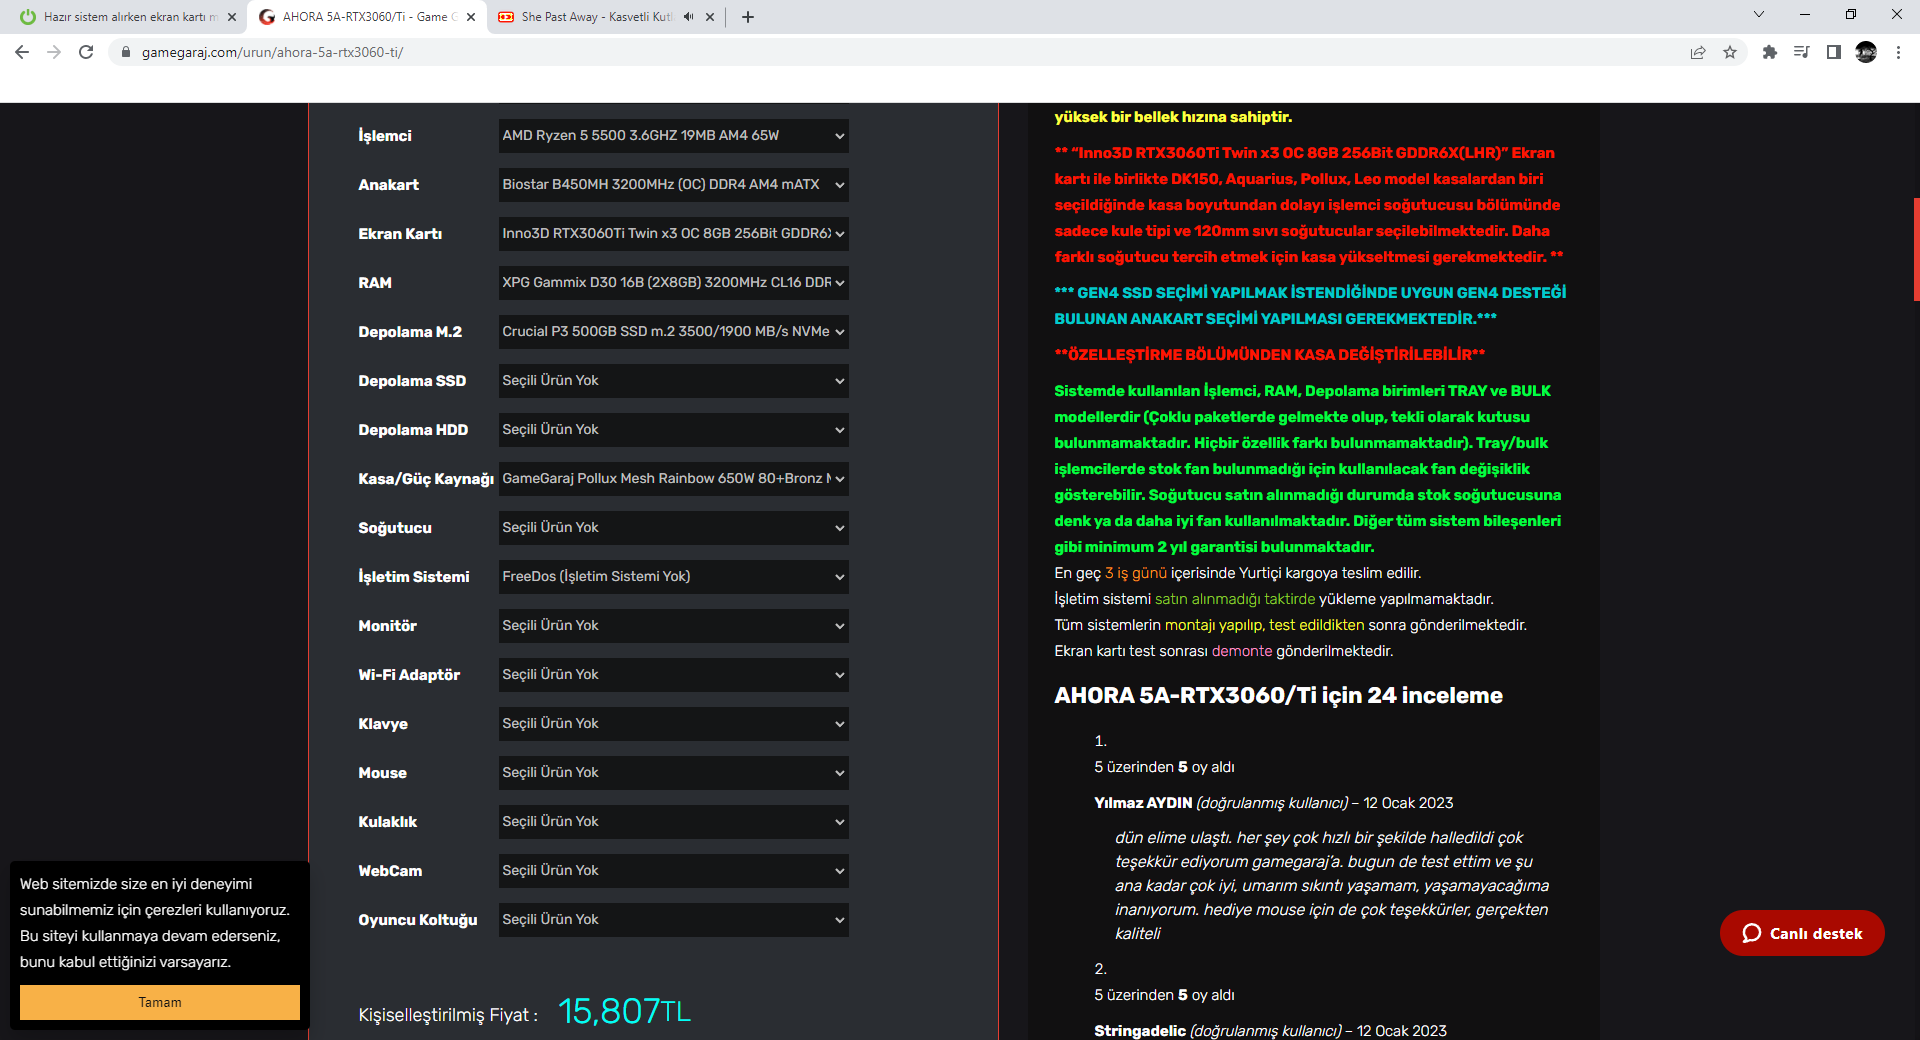Image resolution: width=1920 pixels, height=1040 pixels.
Task: Open the Wi-Fi Adaptör dropdown
Action: [674, 675]
